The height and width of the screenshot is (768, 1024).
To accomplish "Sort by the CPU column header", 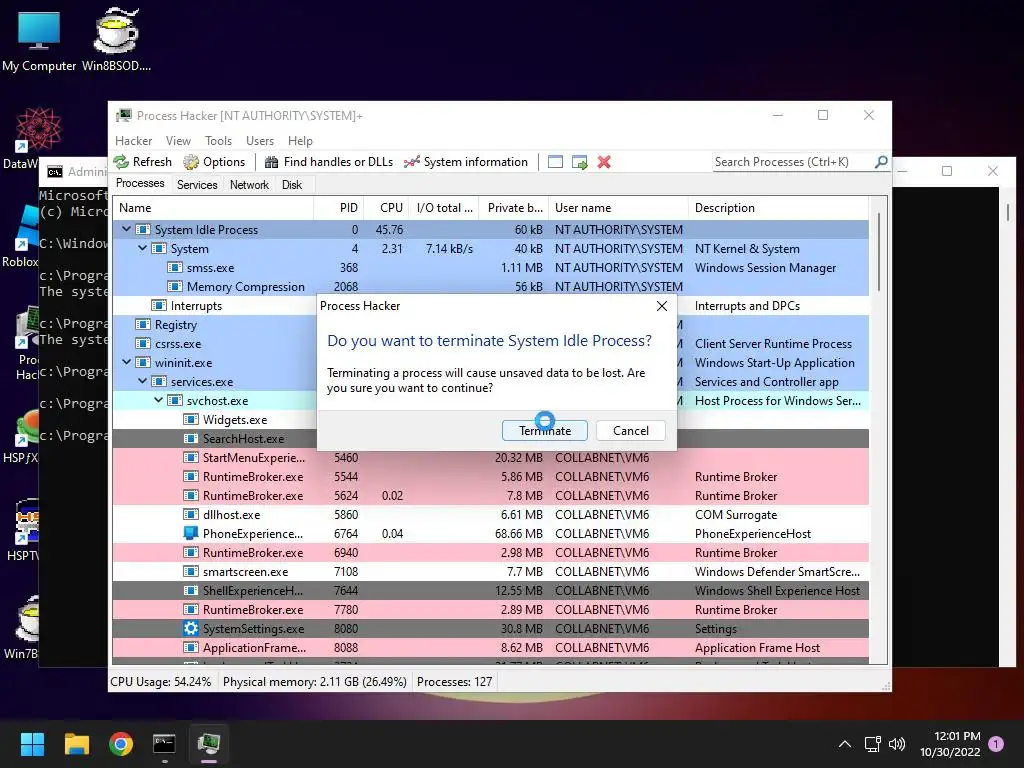I will click(x=386, y=208).
